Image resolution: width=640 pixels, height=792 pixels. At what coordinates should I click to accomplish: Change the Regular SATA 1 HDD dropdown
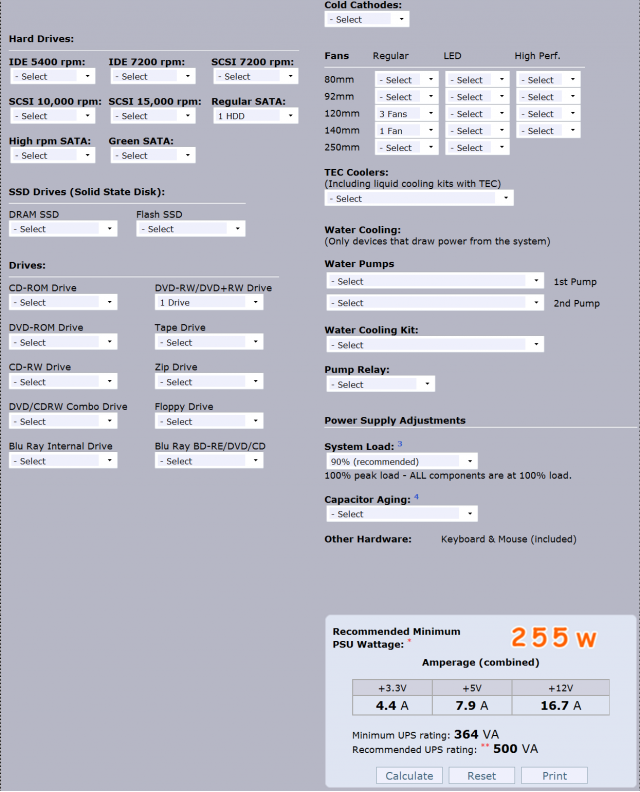[256, 116]
